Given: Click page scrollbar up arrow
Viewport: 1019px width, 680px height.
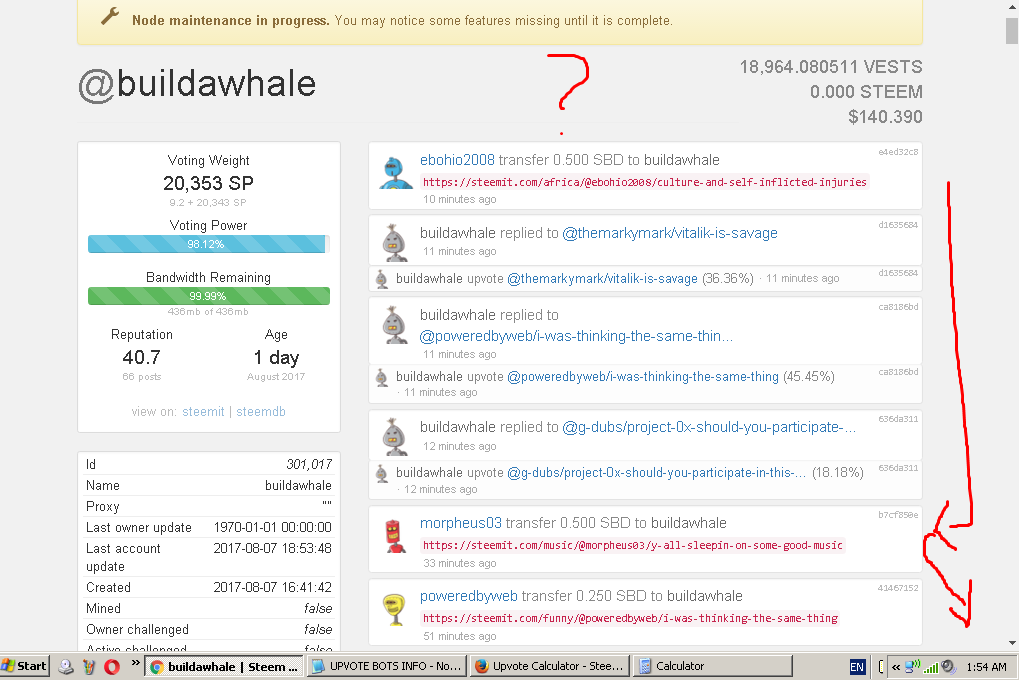Looking at the screenshot, I should tap(1012, 6).
